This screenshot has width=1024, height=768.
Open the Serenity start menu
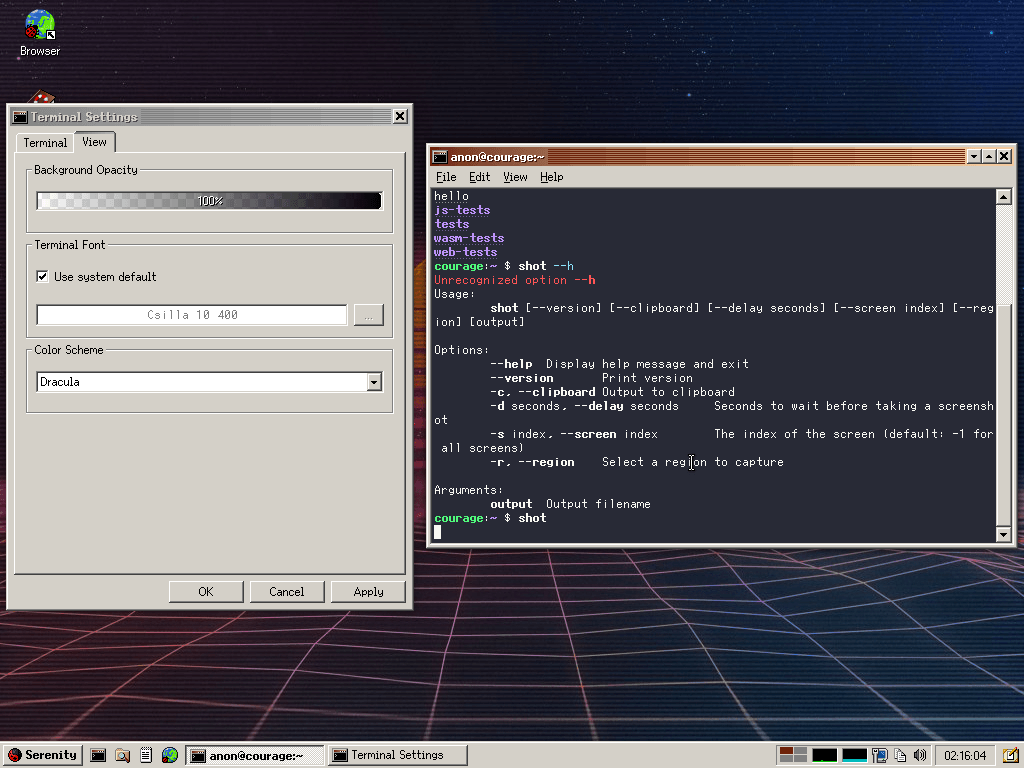pos(43,755)
